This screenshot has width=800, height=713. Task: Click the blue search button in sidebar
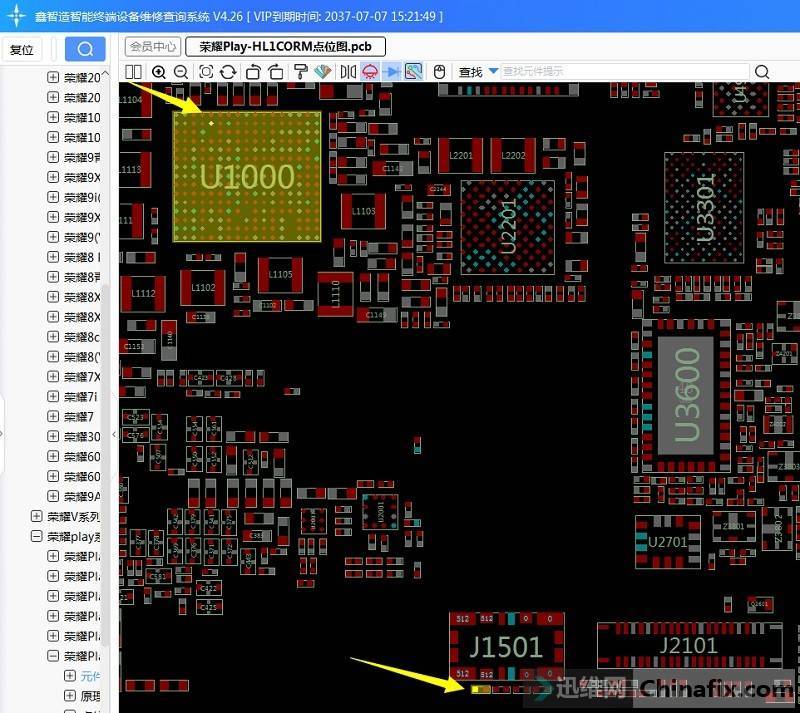click(85, 50)
